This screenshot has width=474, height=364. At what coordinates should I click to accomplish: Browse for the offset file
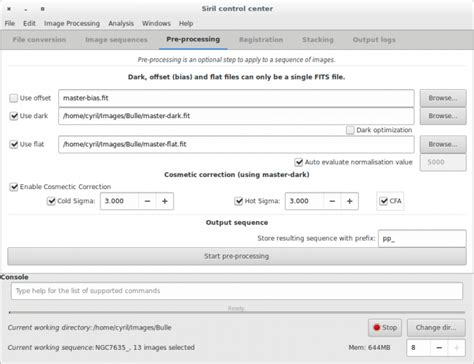[443, 98]
